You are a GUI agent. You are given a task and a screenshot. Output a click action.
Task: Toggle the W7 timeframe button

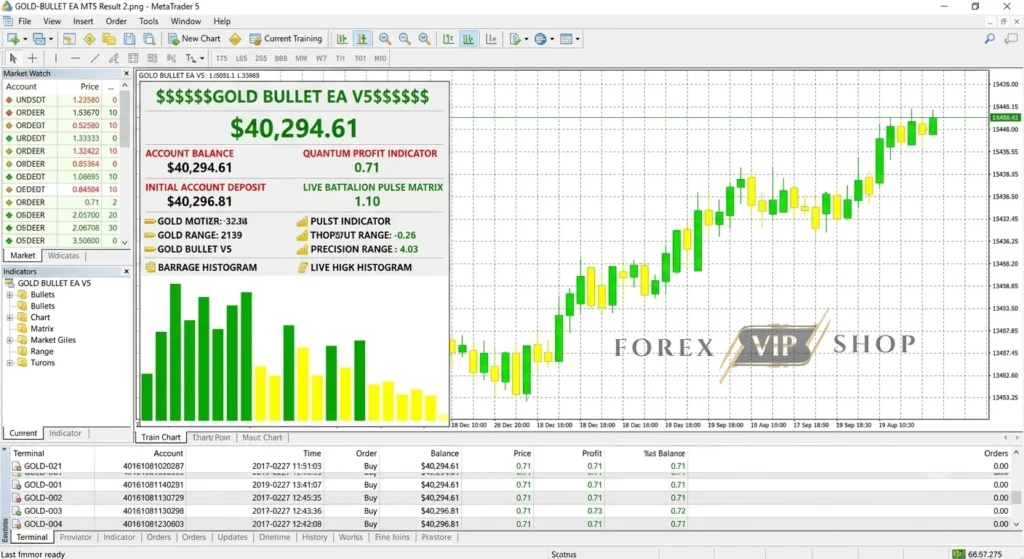[x=321, y=58]
